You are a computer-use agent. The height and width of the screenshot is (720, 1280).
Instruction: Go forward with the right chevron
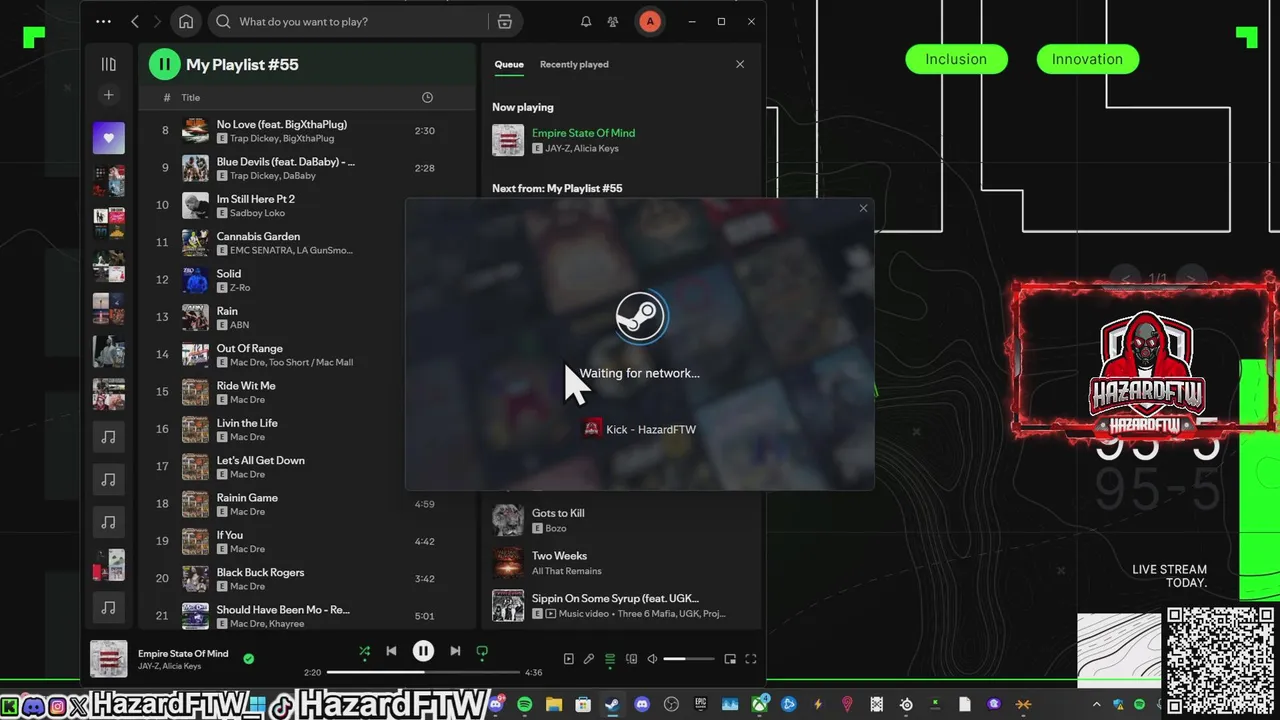pyautogui.click(x=157, y=21)
